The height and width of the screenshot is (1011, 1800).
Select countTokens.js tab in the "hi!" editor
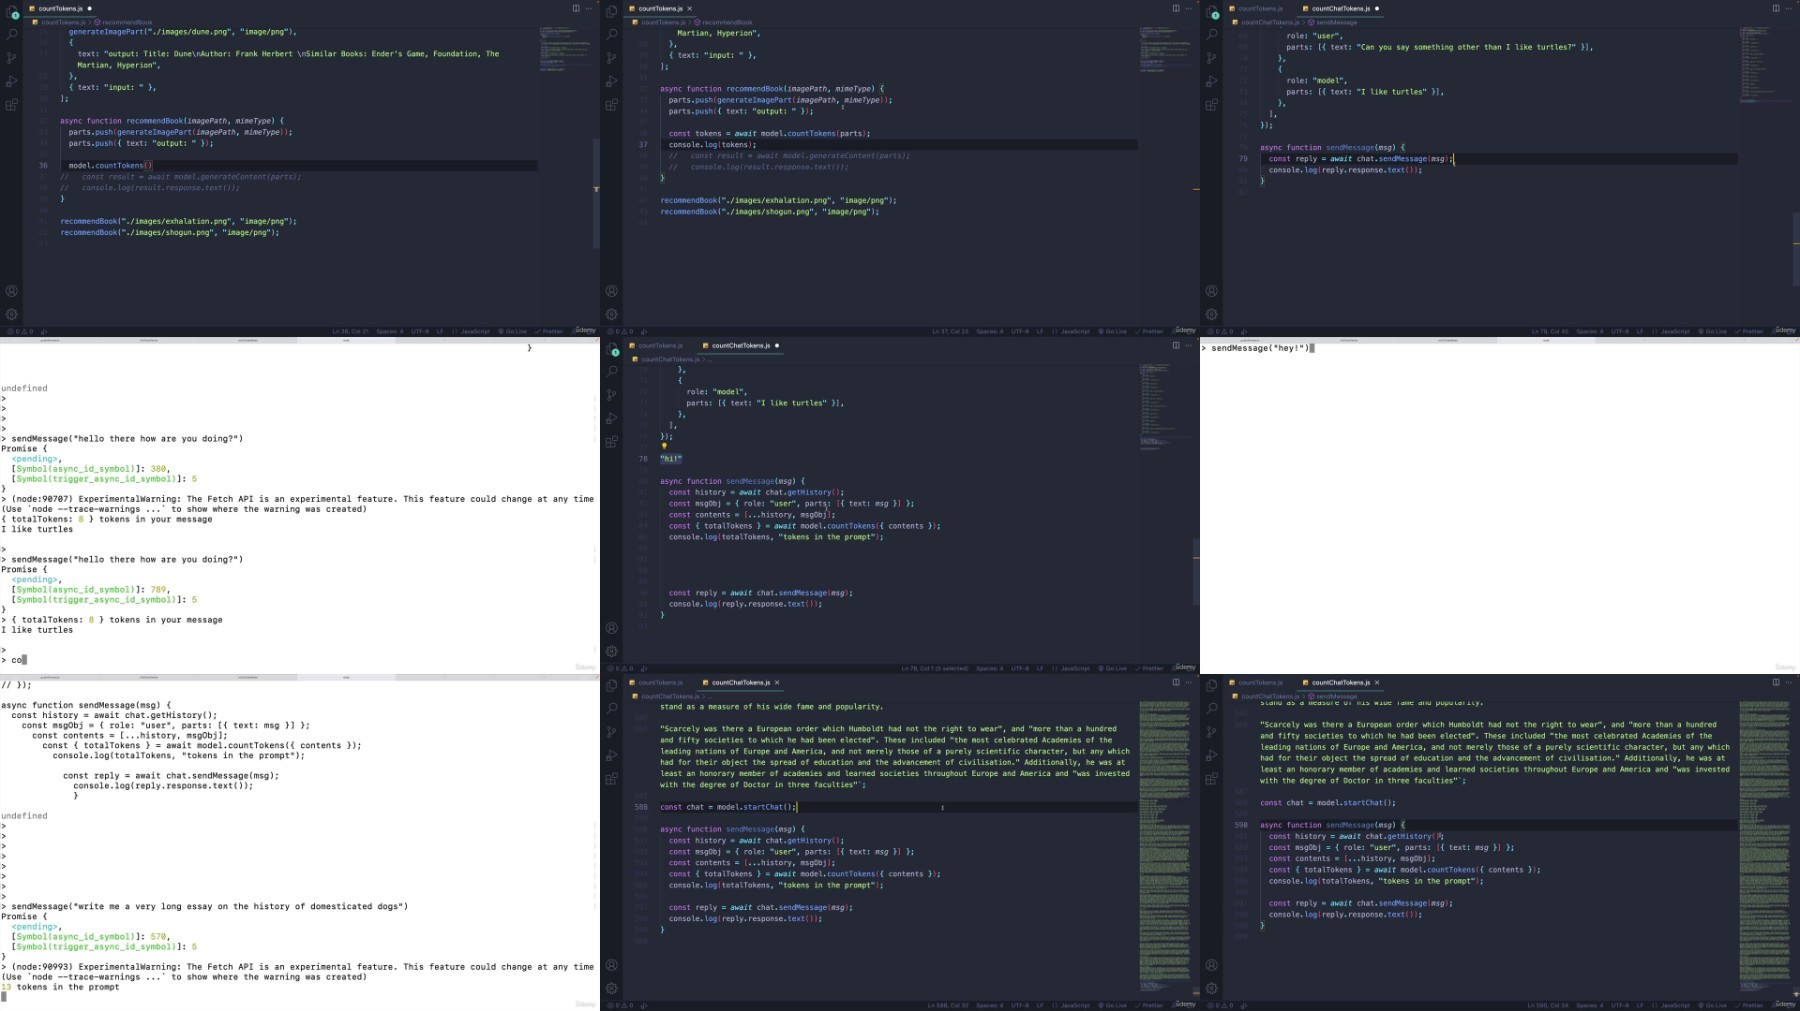tap(660, 345)
